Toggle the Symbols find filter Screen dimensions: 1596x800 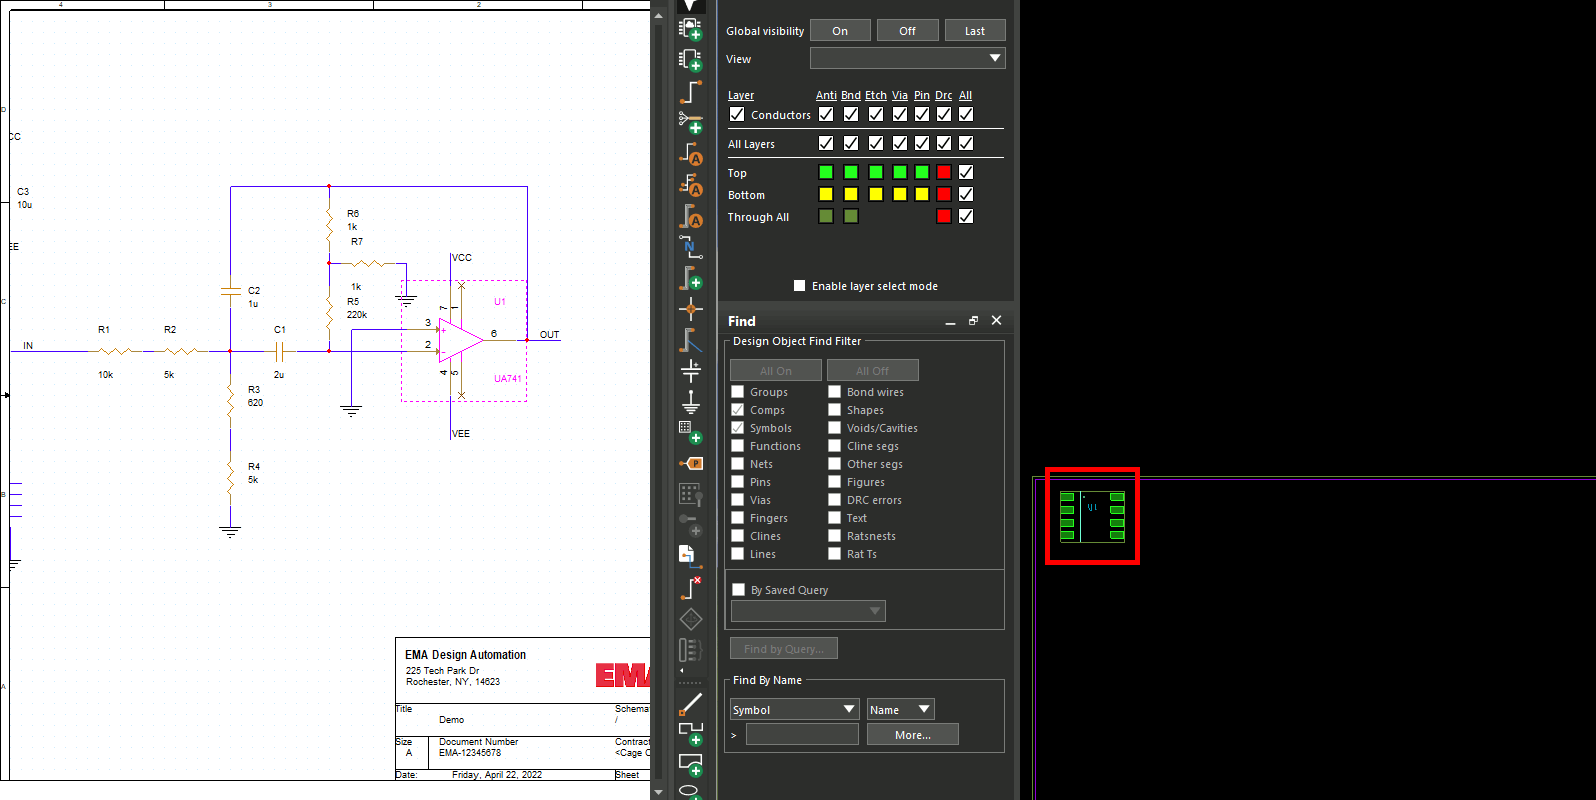(x=737, y=428)
